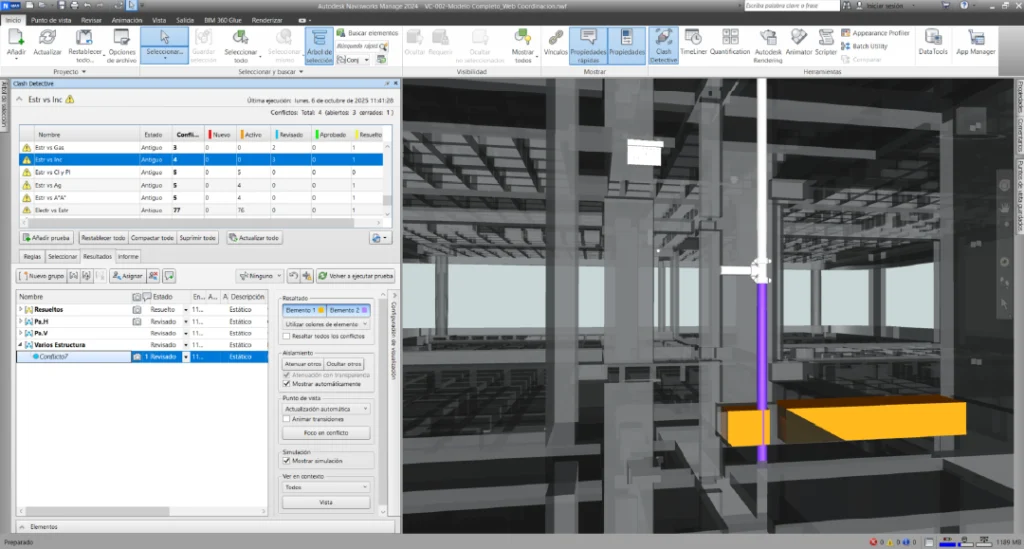Screen dimensions: 1024x549
Task: Expand the Pa.H group
Action: (x=20, y=321)
